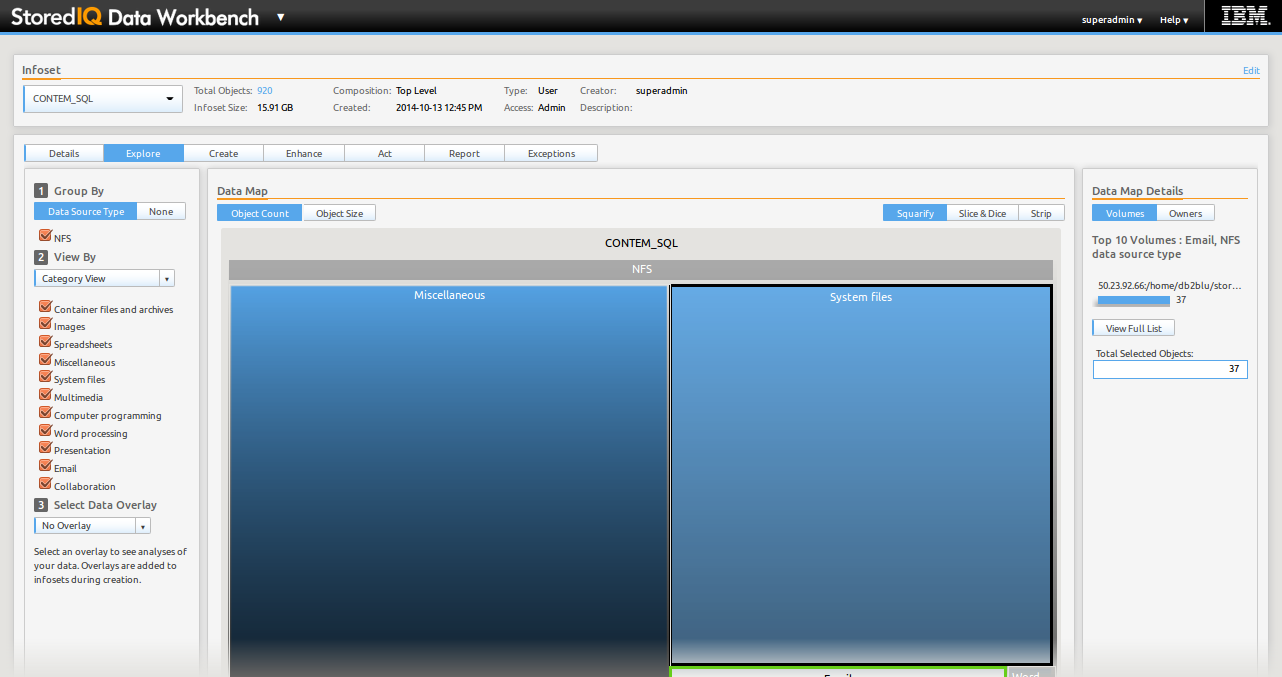
Task: Open the No Overlay dropdown
Action: (92, 526)
